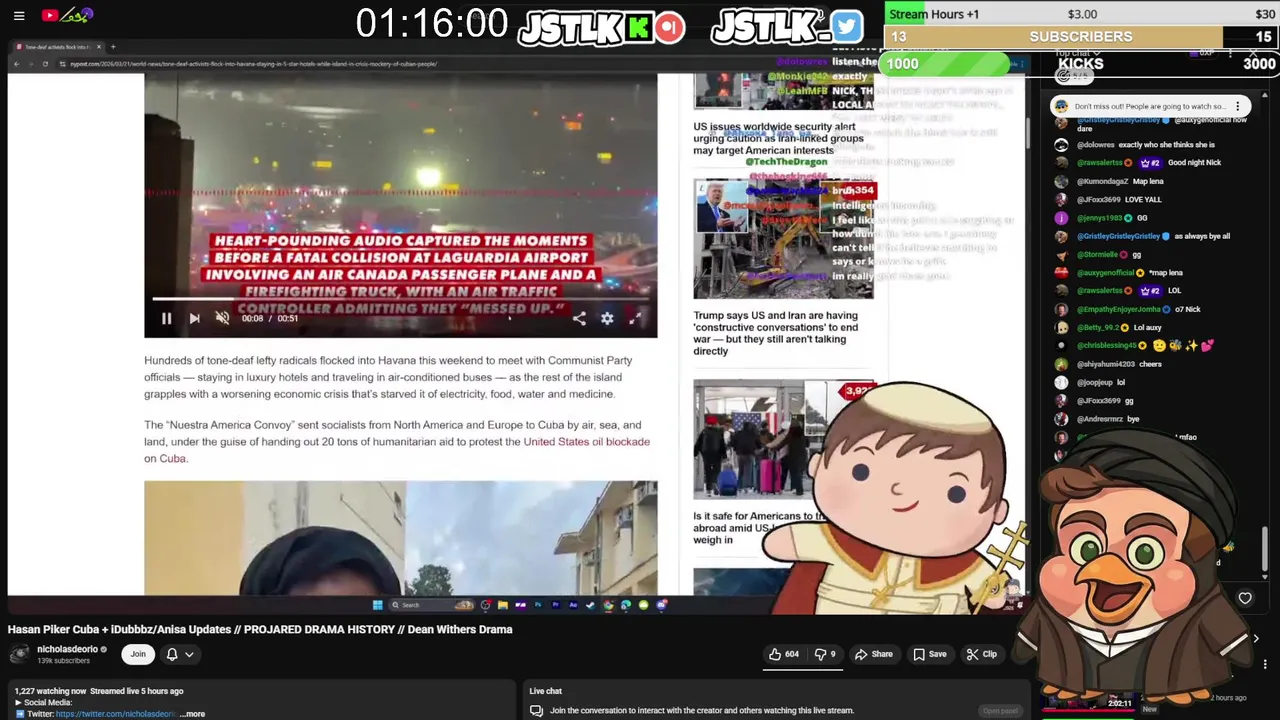Image resolution: width=1280 pixels, height=720 pixels.
Task: Open the 'Trump says US and Iran' article
Action: point(775,333)
